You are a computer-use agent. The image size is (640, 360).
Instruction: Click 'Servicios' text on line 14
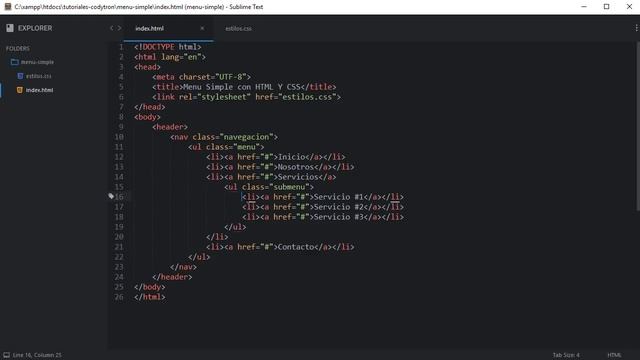(298, 177)
